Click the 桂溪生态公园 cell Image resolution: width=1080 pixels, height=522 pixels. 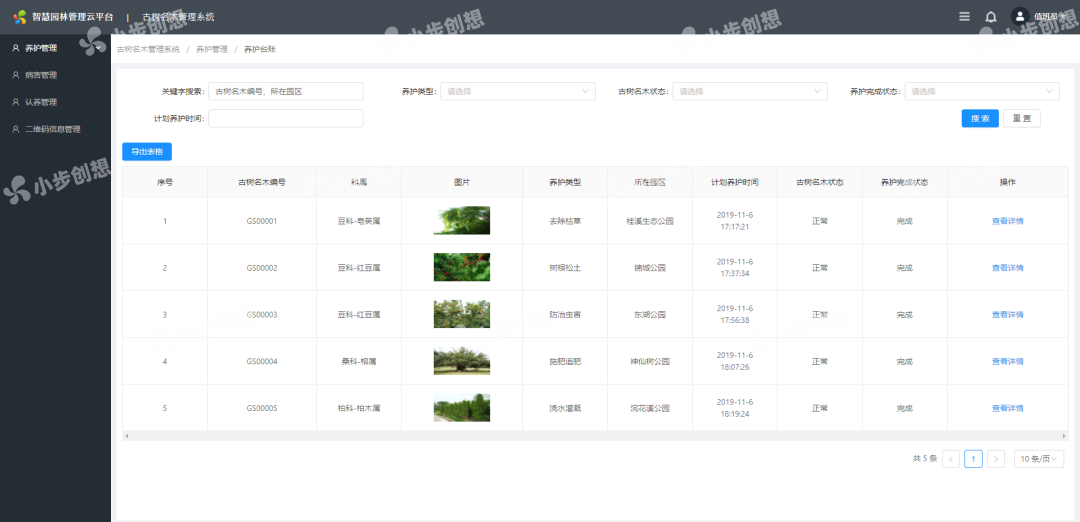650,221
